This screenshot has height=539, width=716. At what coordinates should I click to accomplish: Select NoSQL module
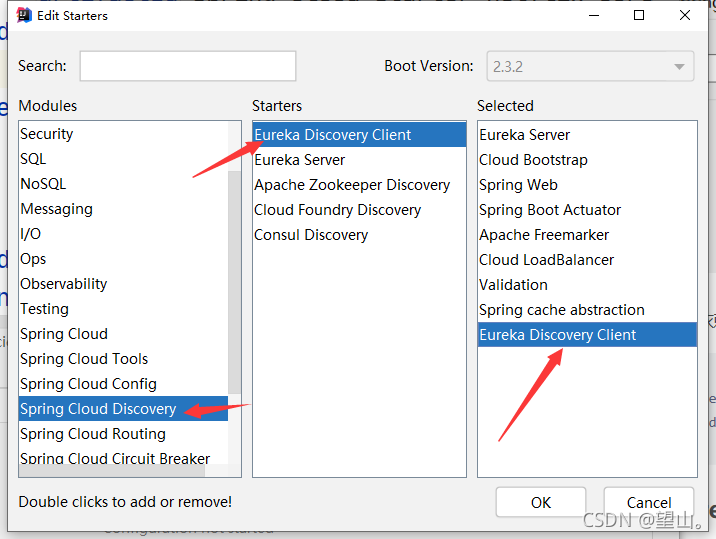point(123,184)
